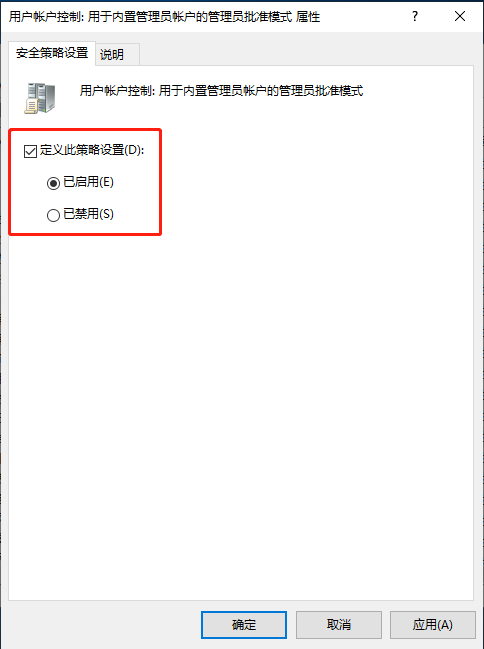Click the gray footer area left of 确定
The height and width of the screenshot is (649, 484).
[x=101, y=625]
